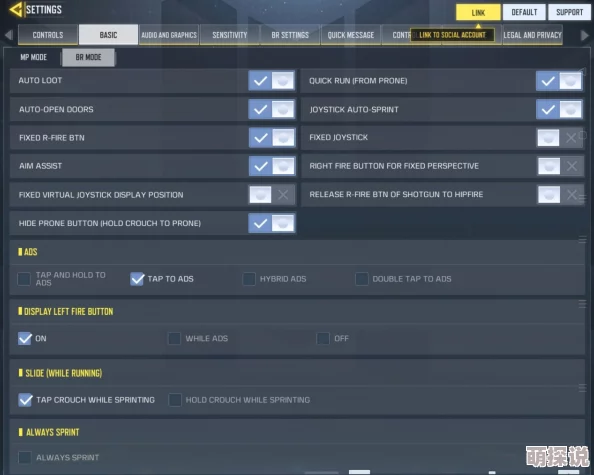Open the Sensitivity tab
Viewport: 594px width, 475px height.
click(230, 35)
